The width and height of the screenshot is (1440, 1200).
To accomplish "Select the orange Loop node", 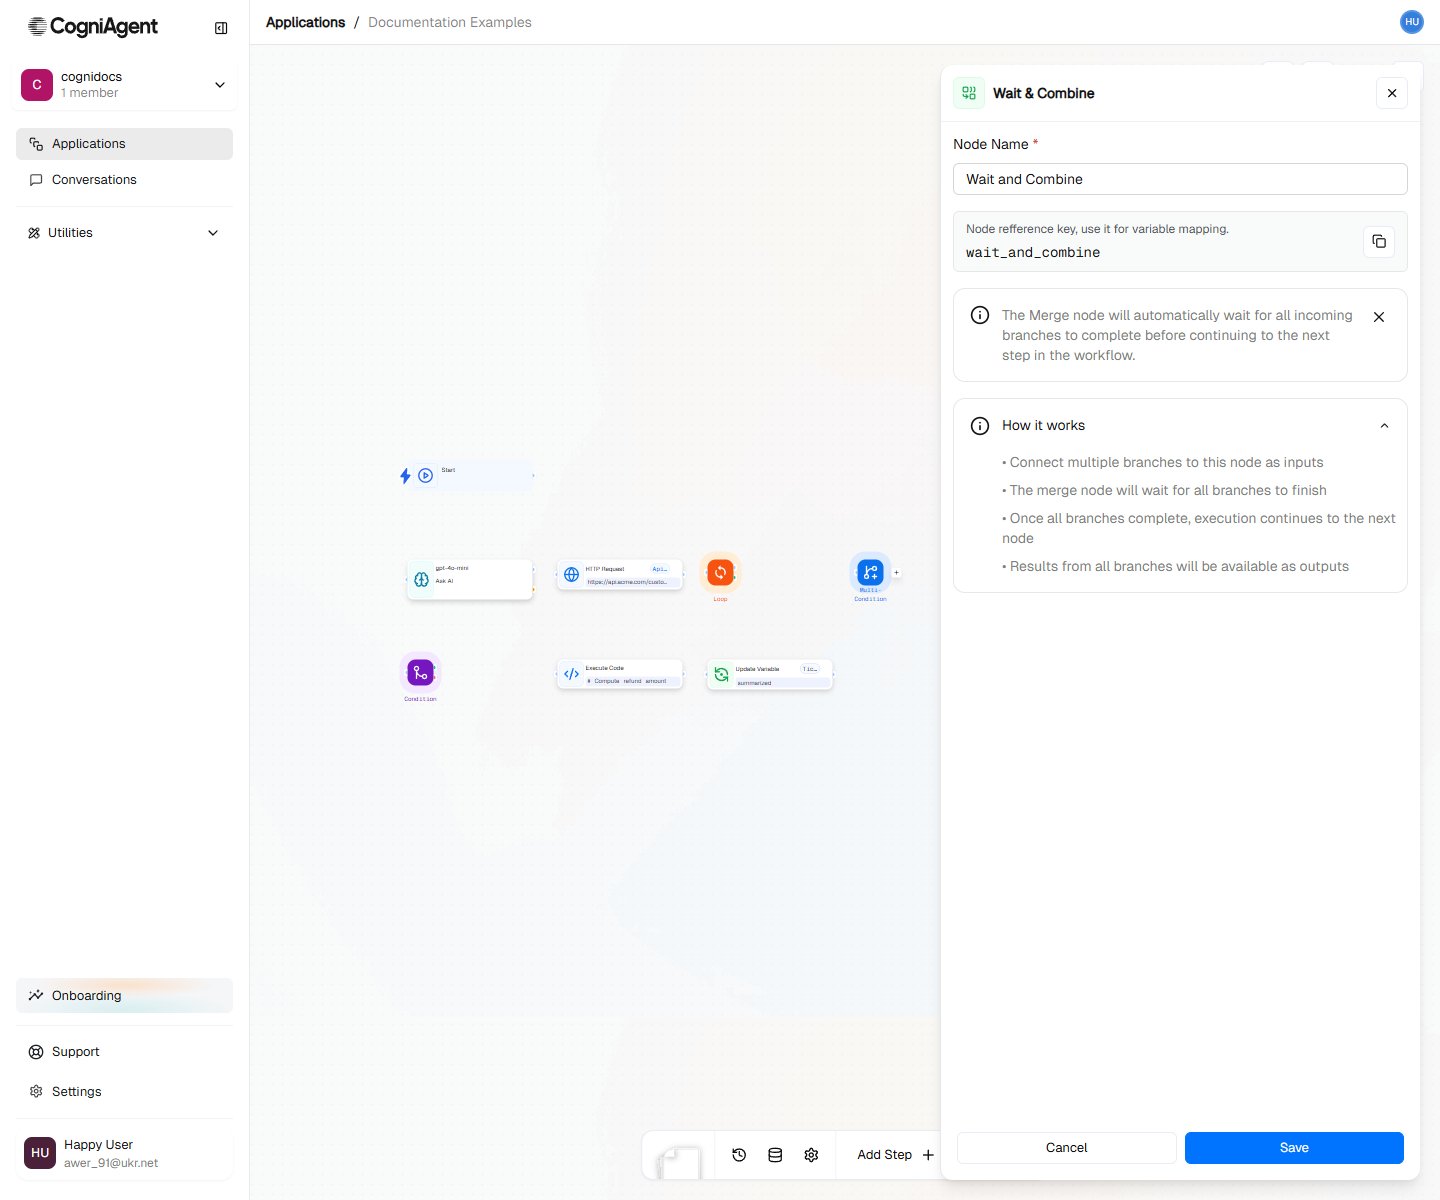I will (x=720, y=573).
